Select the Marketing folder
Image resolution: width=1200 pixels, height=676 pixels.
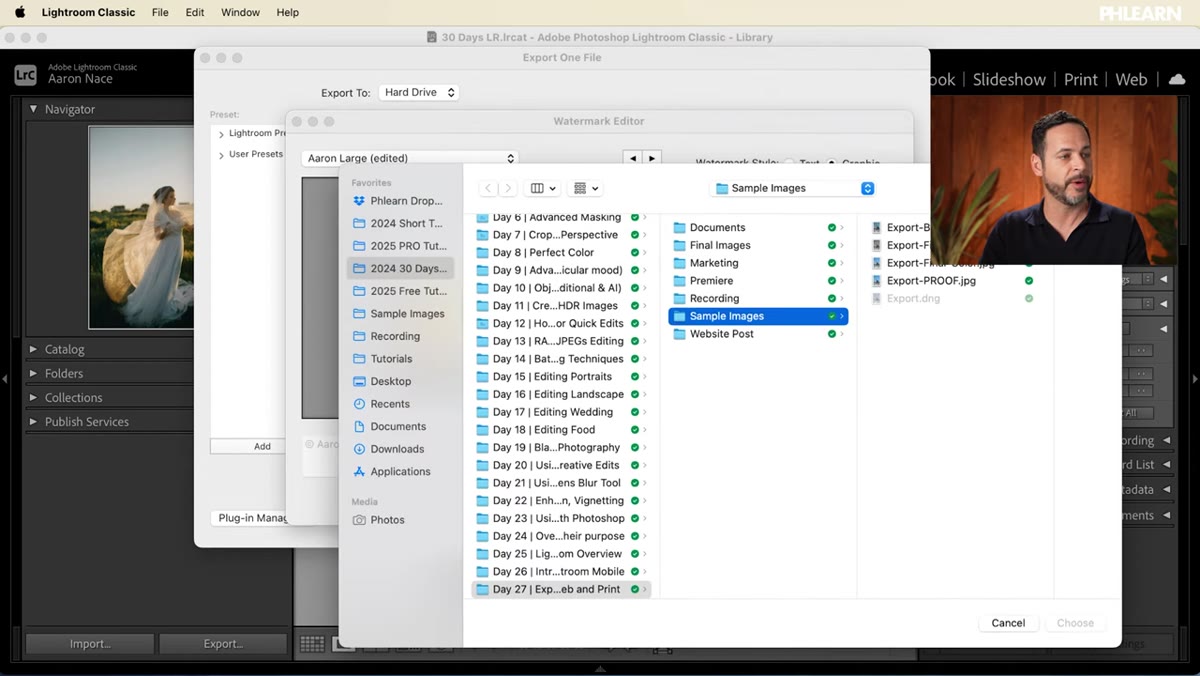coord(758,263)
